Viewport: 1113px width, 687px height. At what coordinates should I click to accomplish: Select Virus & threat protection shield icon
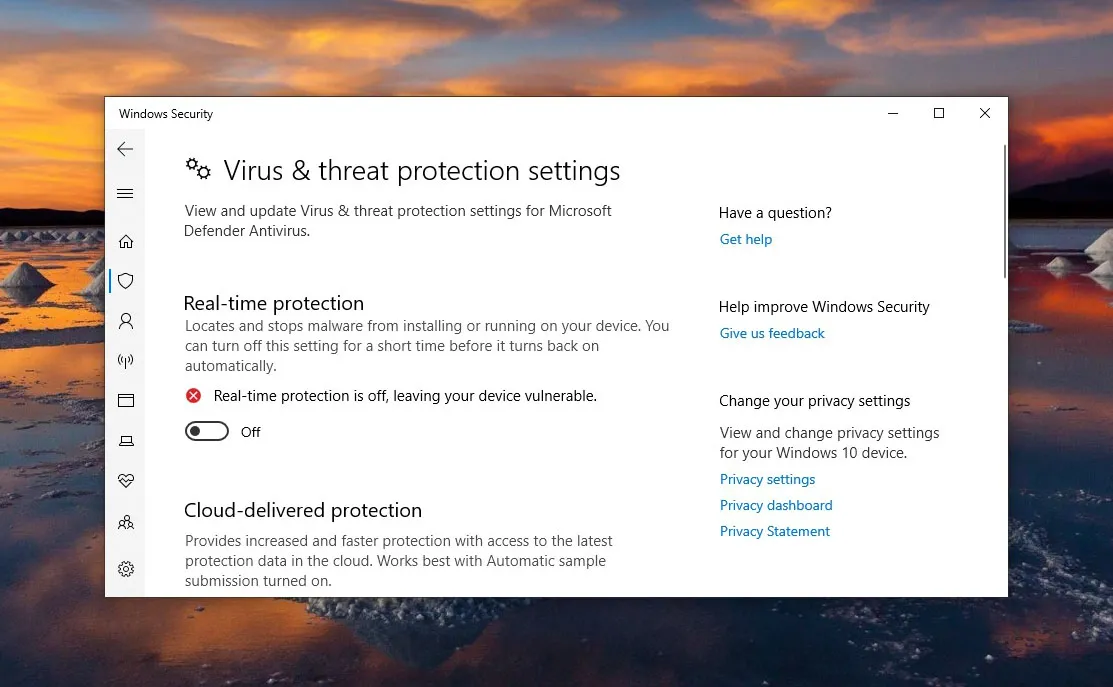[126, 281]
